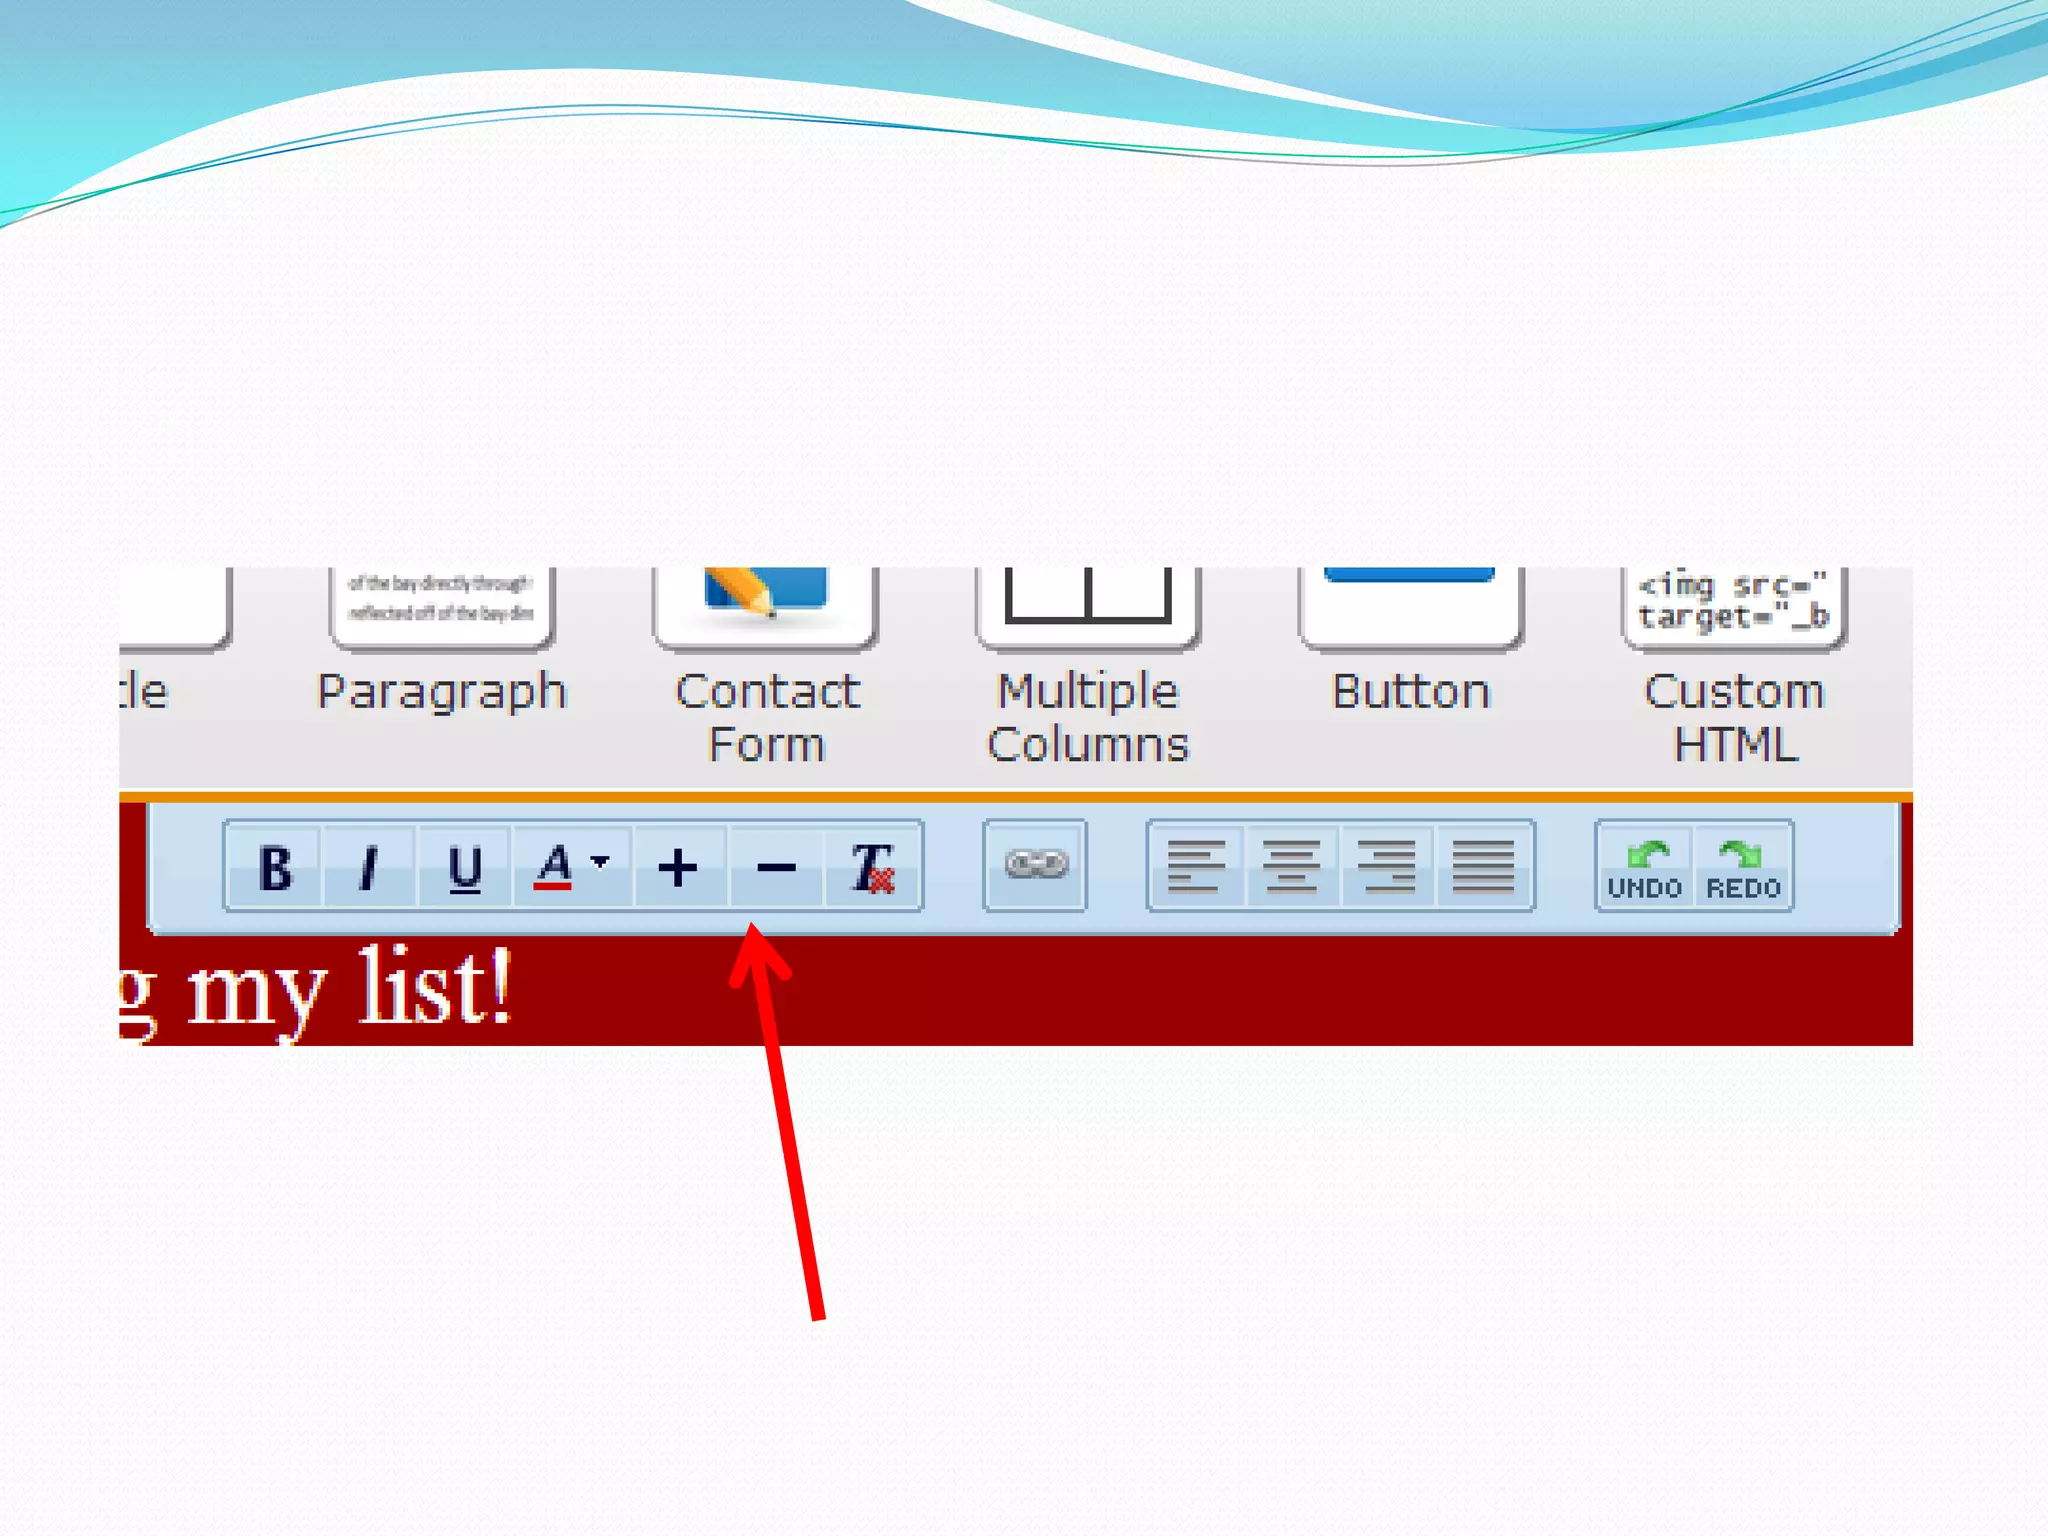Click the Undo button
2048x1536 pixels.
tap(1644, 867)
